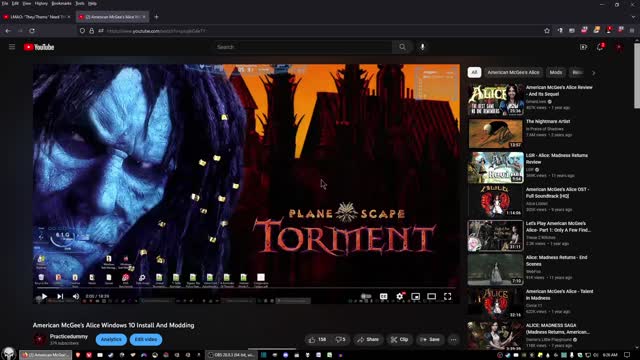The height and width of the screenshot is (360, 640).
Task: Toggle the autoplay switch in player
Action: tap(366, 296)
